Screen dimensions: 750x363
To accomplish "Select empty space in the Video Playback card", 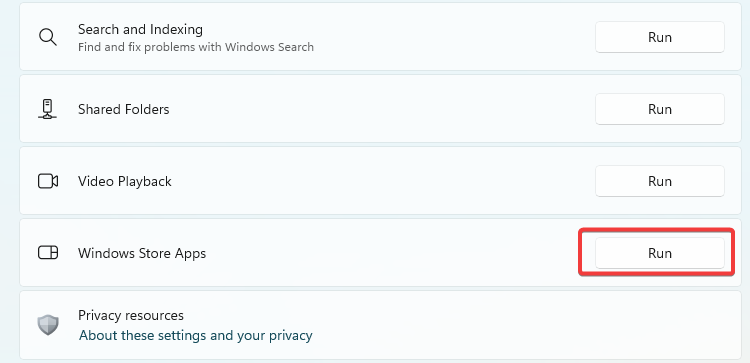I will (x=383, y=181).
